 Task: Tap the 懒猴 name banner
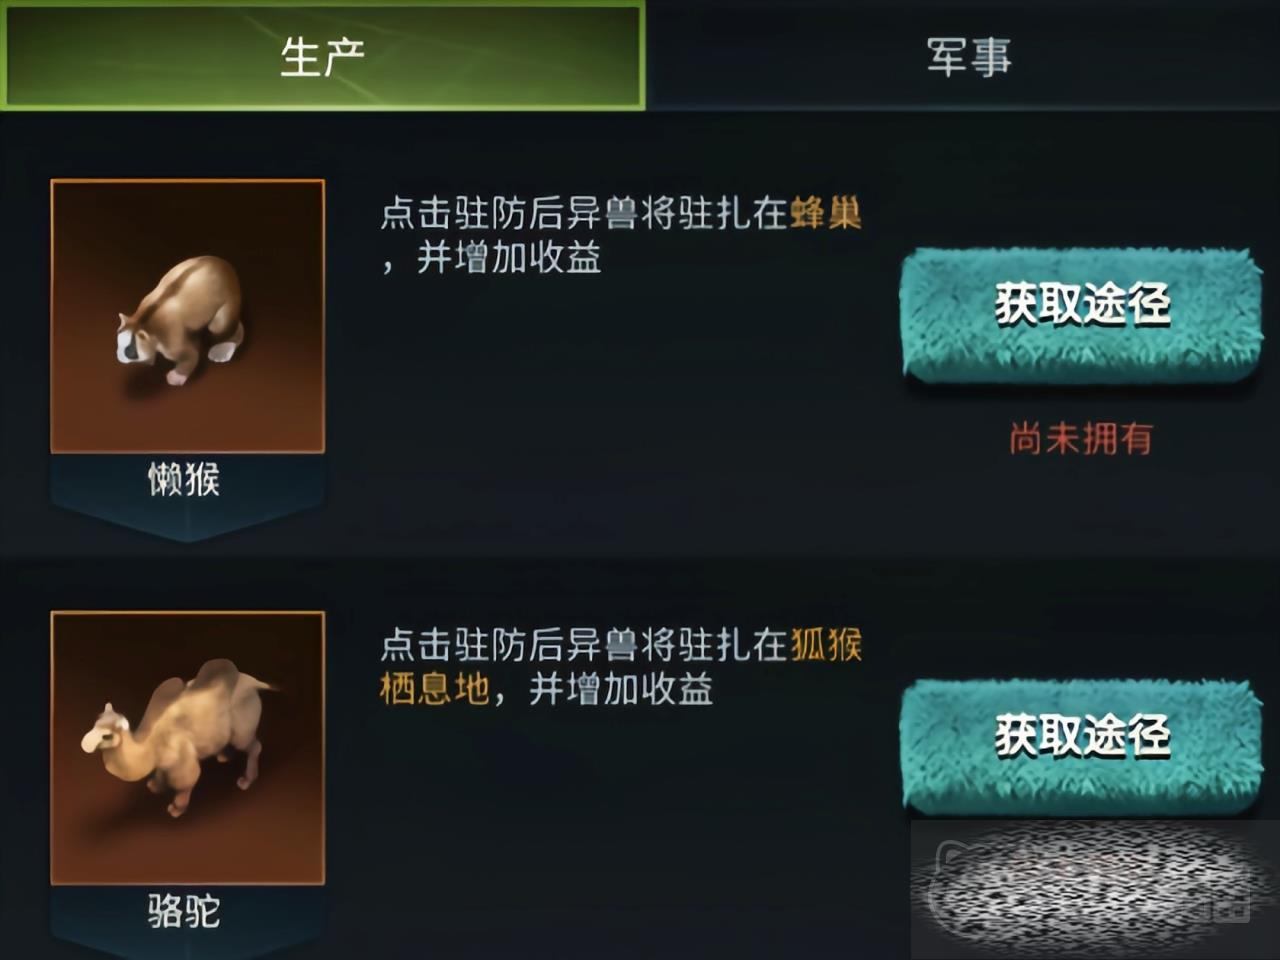pyautogui.click(x=184, y=481)
